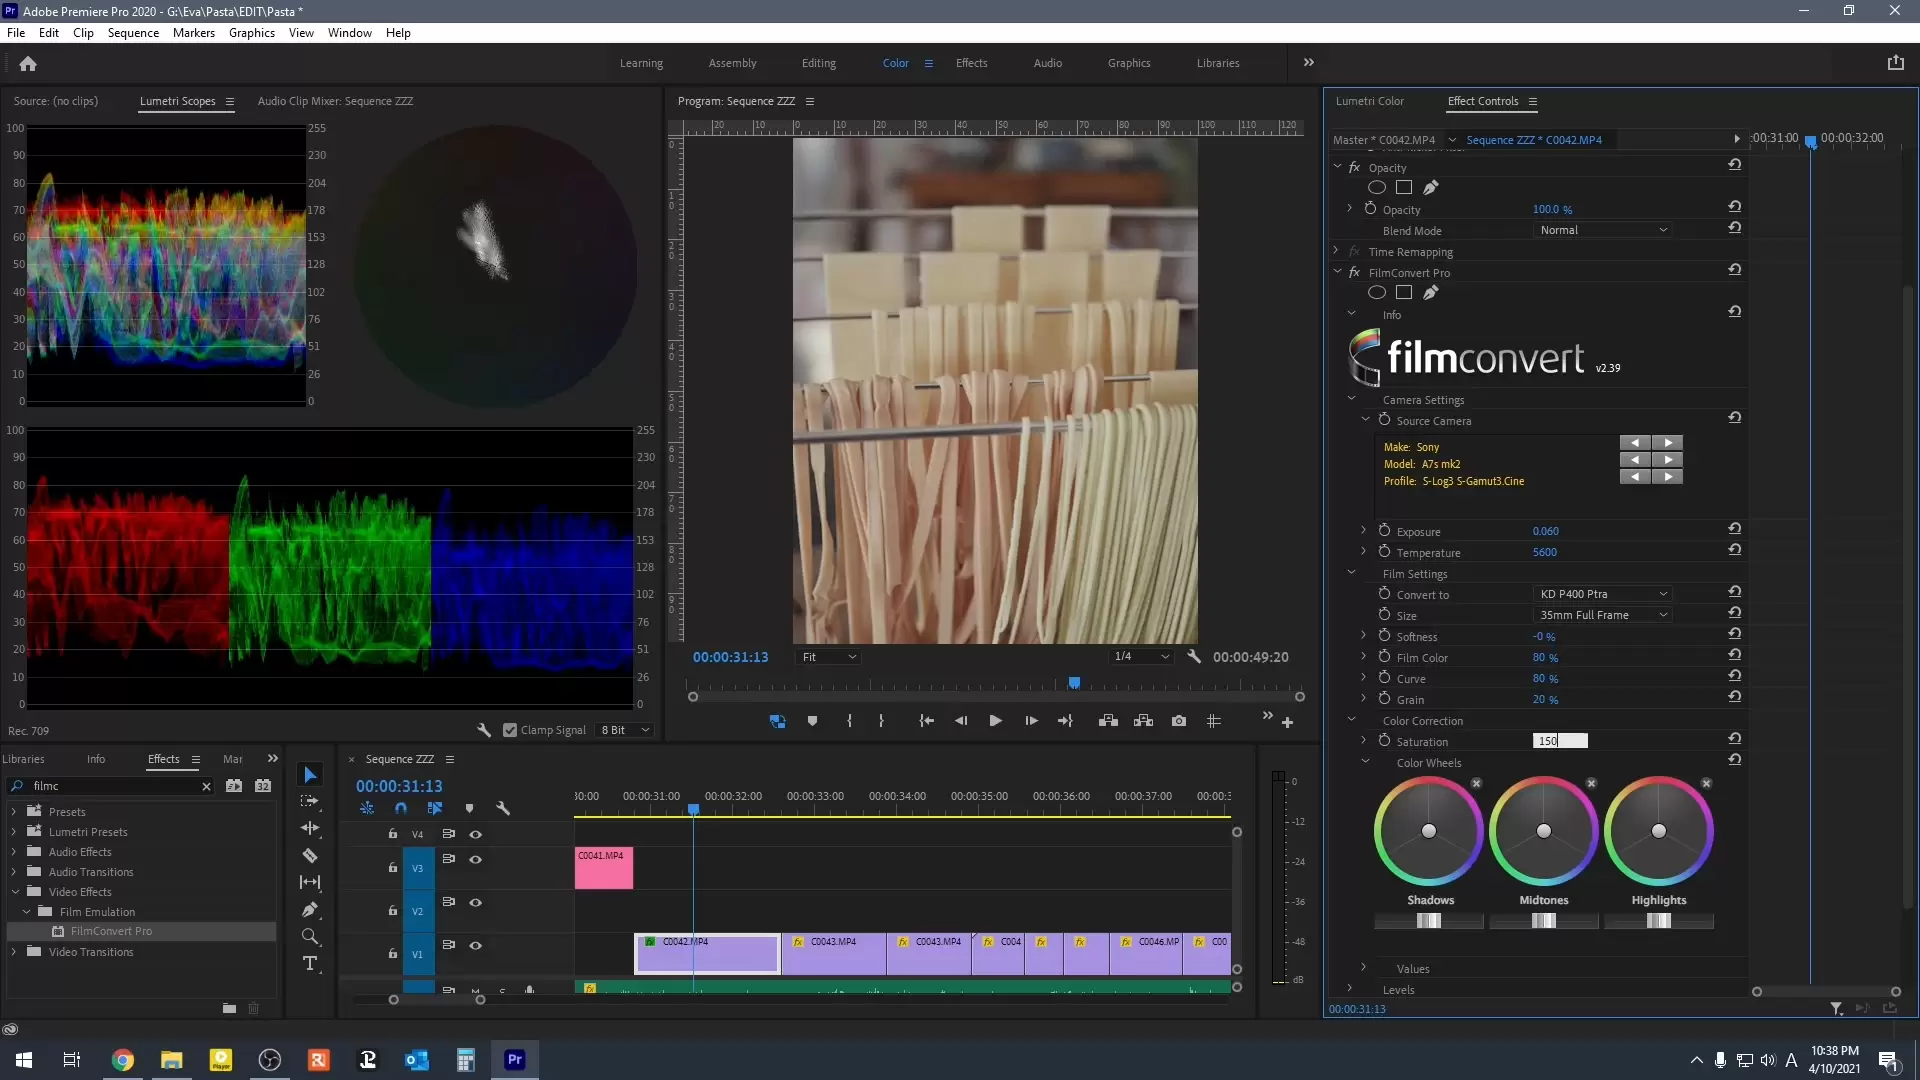Open the Sequence menu
Screen dimensions: 1920x1080
click(133, 33)
